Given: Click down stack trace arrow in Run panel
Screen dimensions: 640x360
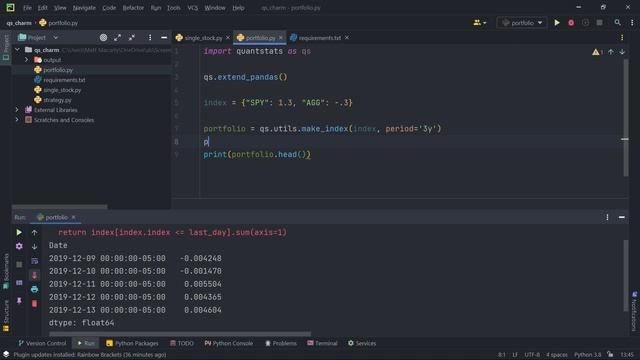Looking at the screenshot, I should (34, 246).
